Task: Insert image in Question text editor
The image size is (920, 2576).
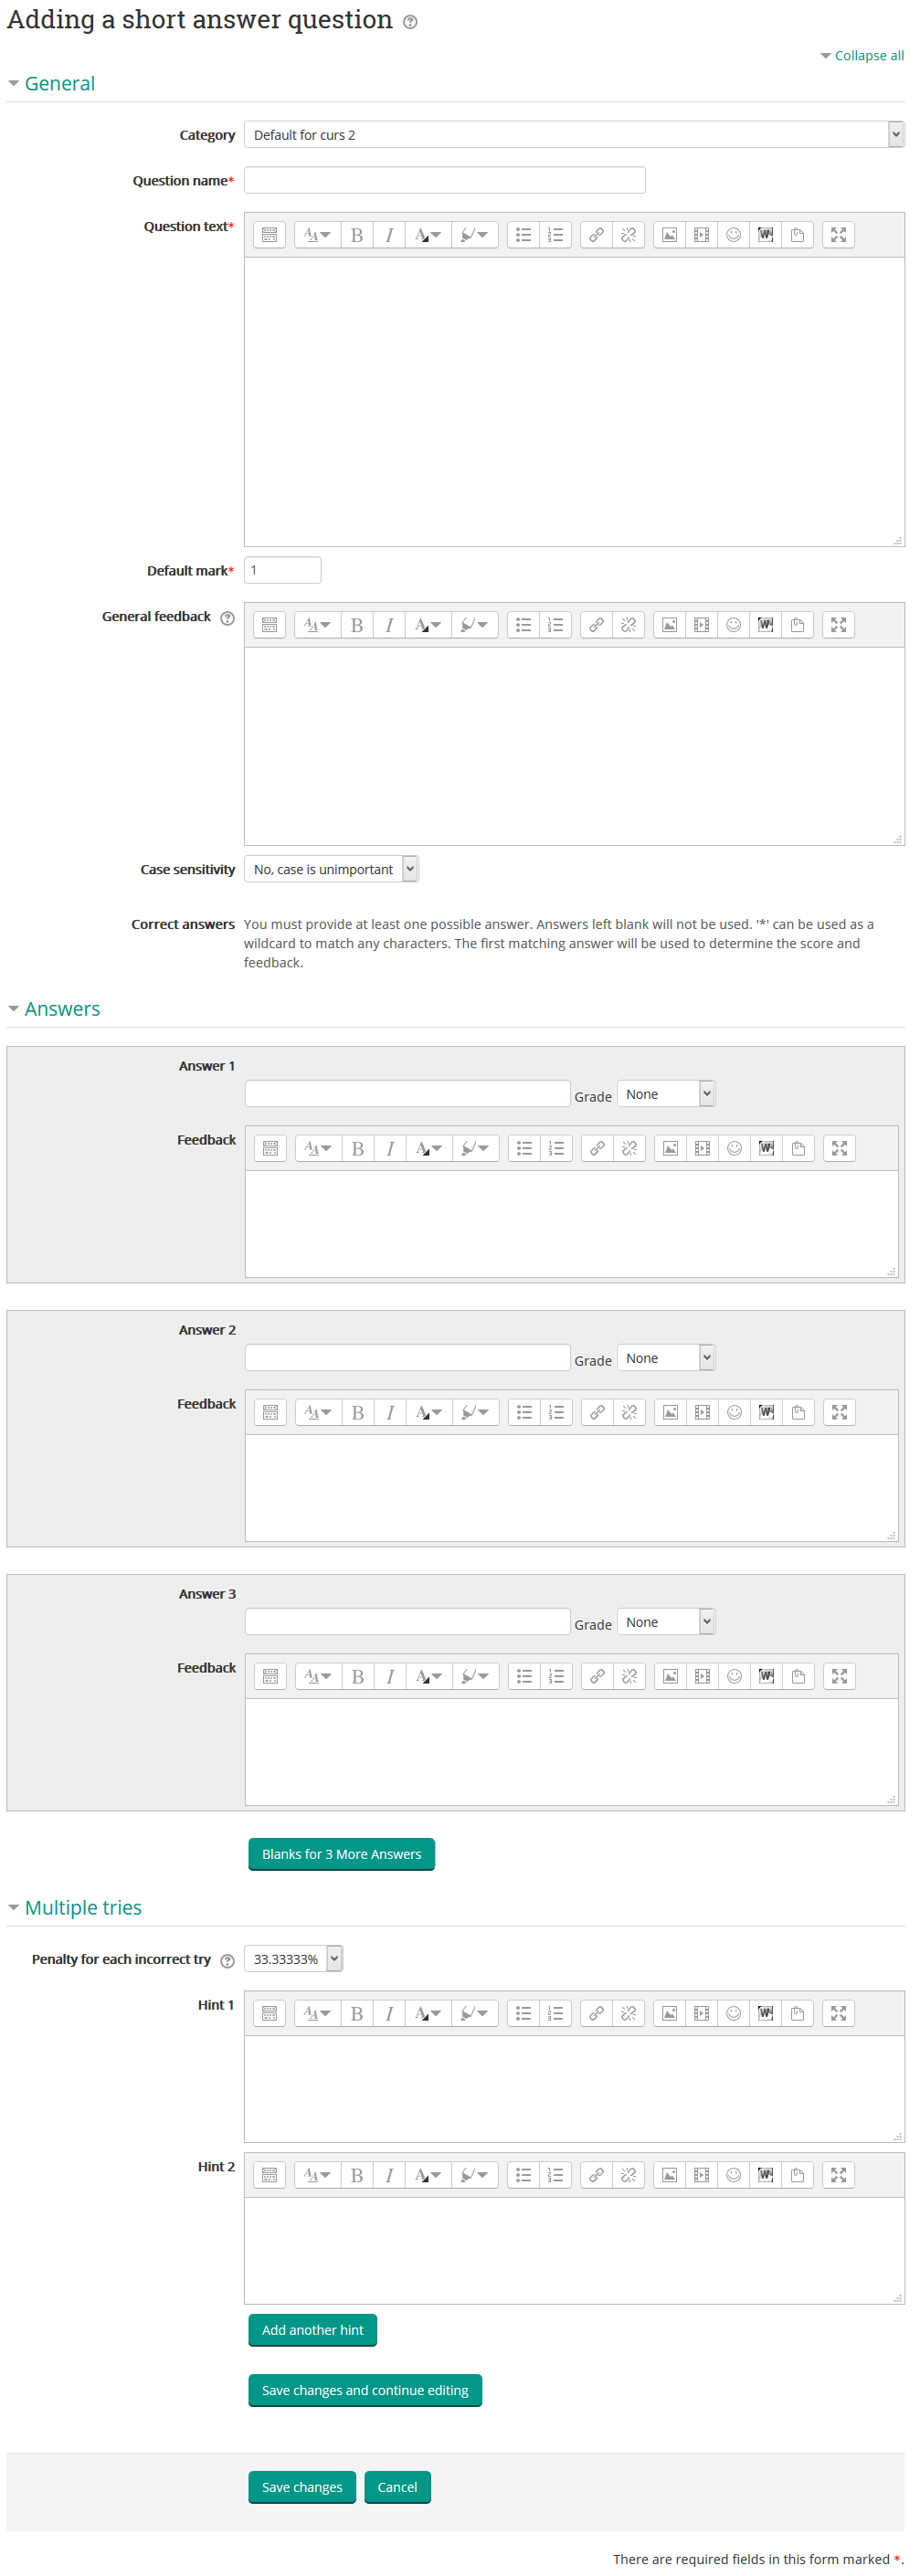Action: pos(669,235)
